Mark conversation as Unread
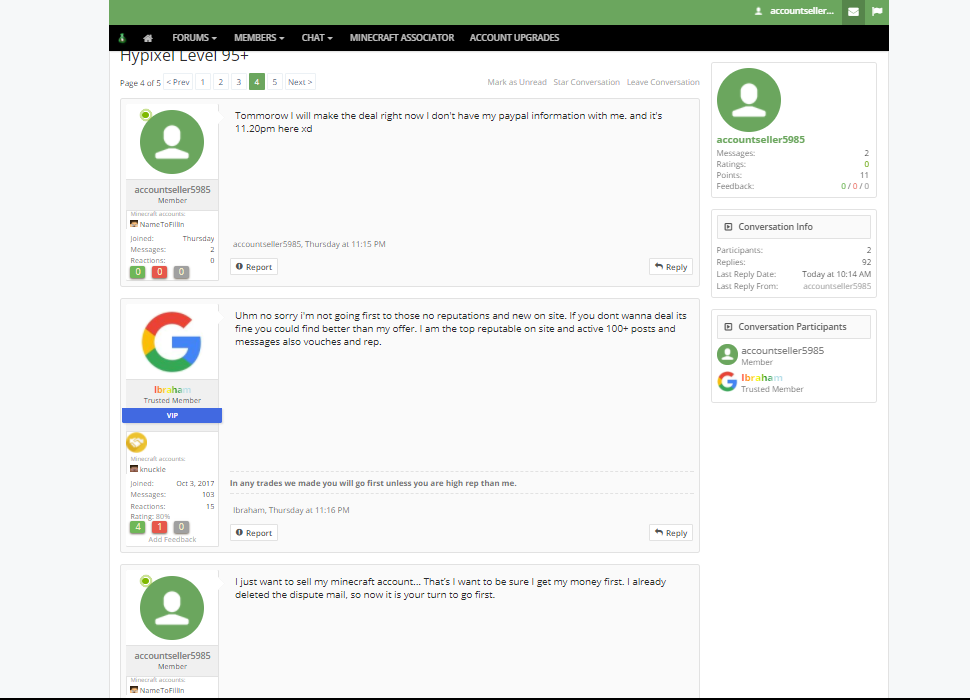This screenshot has height=700, width=970. click(517, 82)
